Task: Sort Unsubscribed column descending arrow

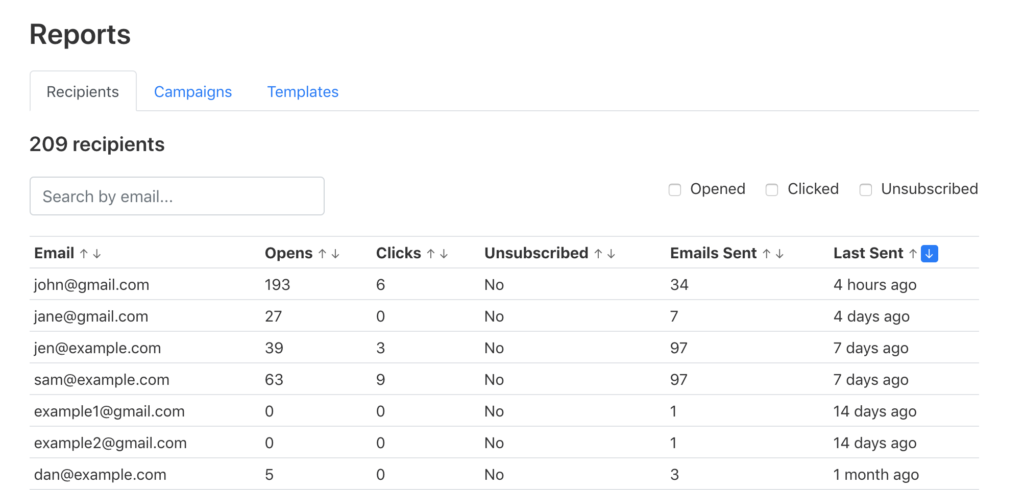Action: [611, 253]
